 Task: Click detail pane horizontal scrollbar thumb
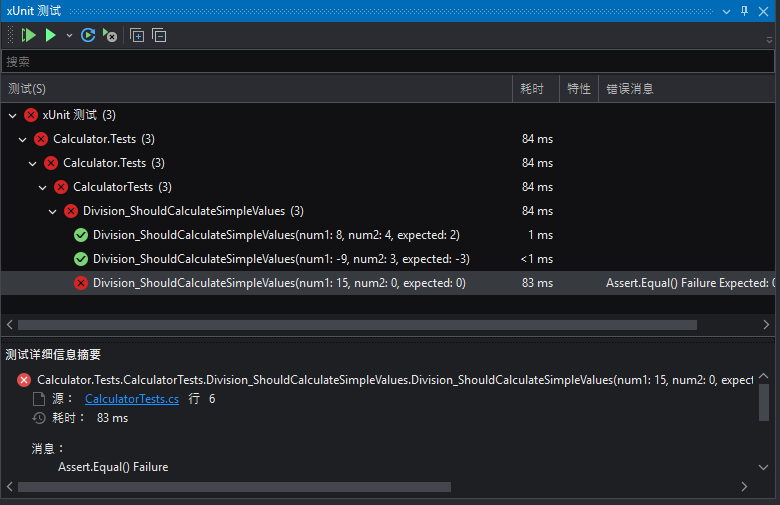tap(234, 487)
